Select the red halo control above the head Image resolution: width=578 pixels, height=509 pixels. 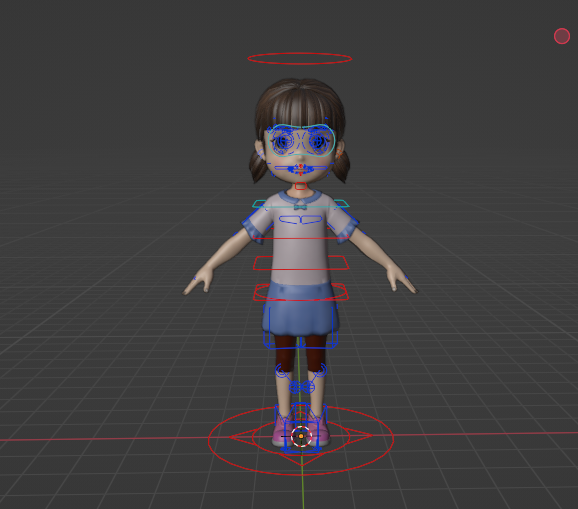(x=300, y=59)
